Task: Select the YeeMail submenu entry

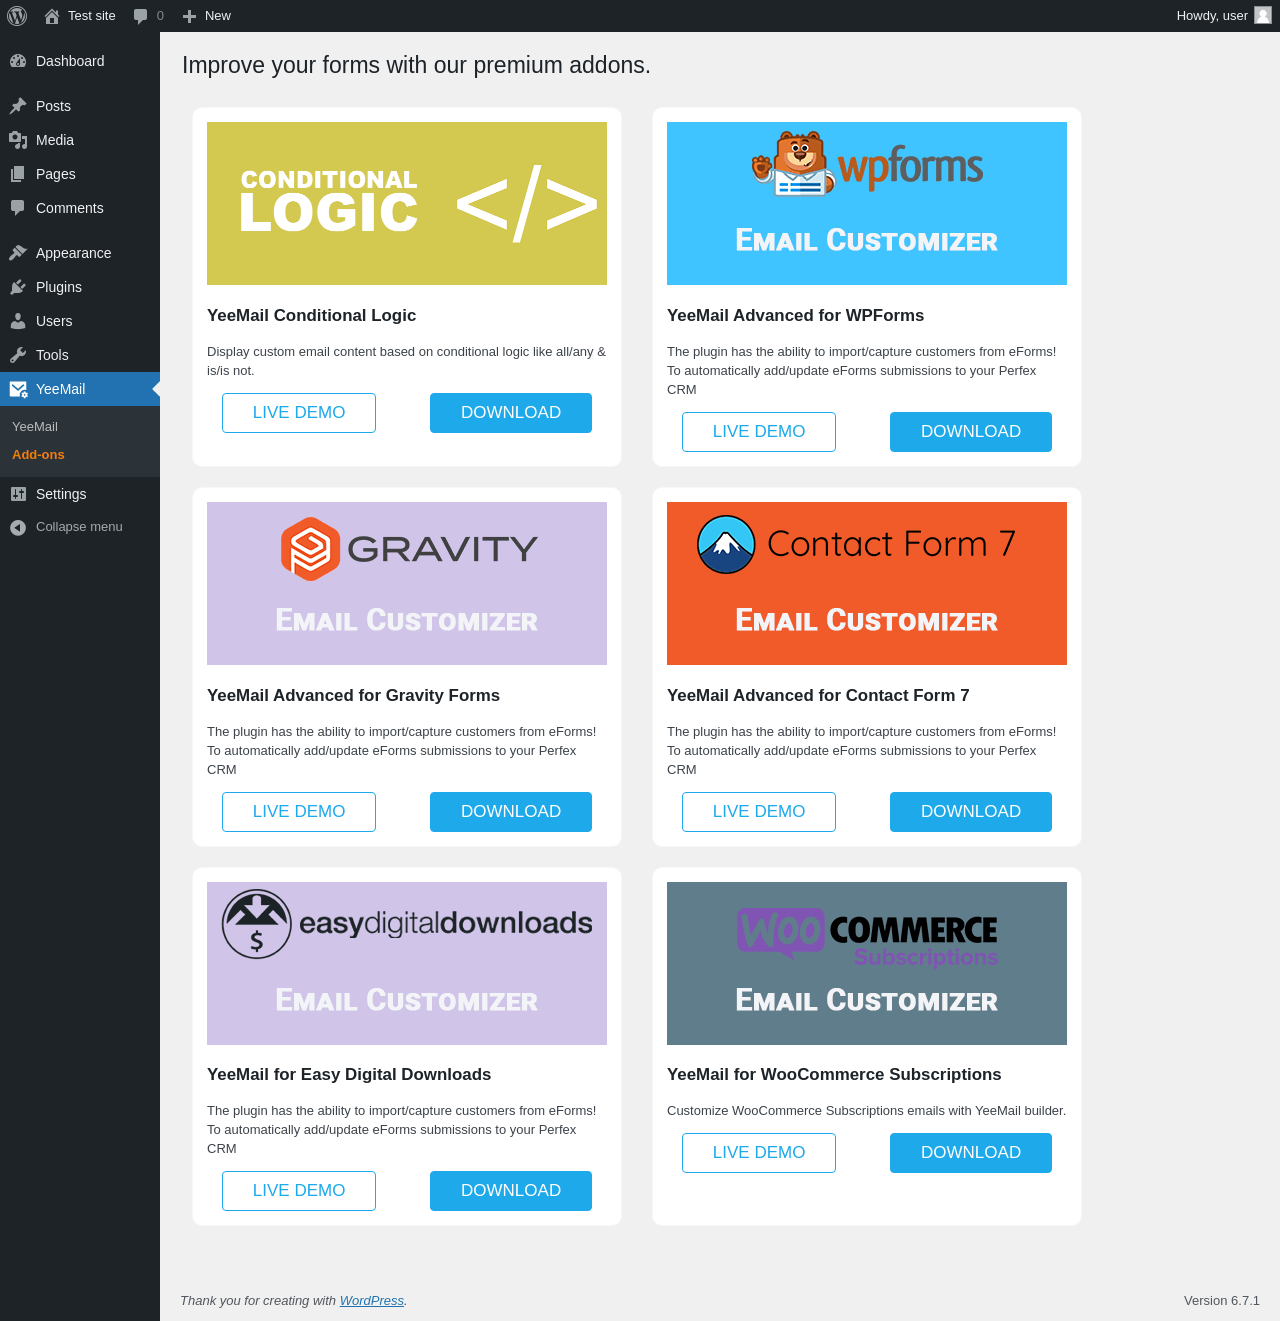Action: (35, 427)
